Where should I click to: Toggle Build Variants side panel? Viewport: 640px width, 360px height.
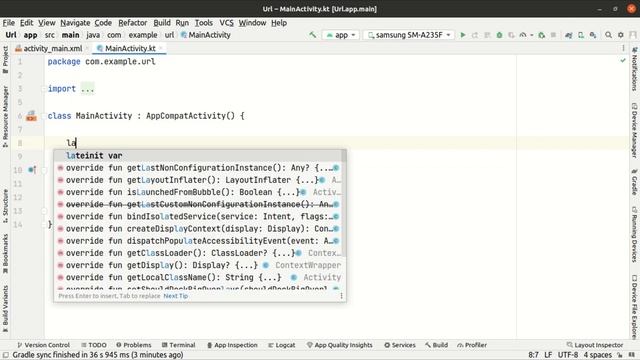(x=5, y=309)
